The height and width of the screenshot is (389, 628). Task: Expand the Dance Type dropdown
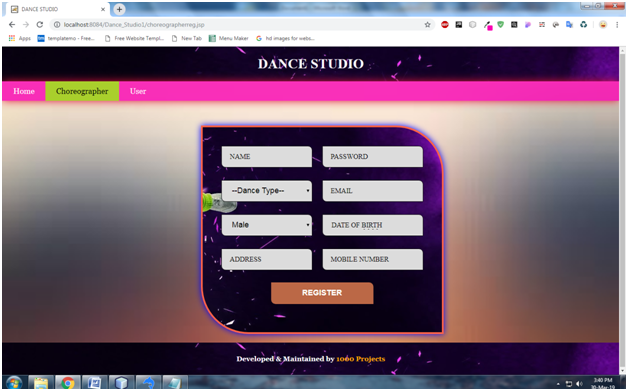[x=267, y=191]
